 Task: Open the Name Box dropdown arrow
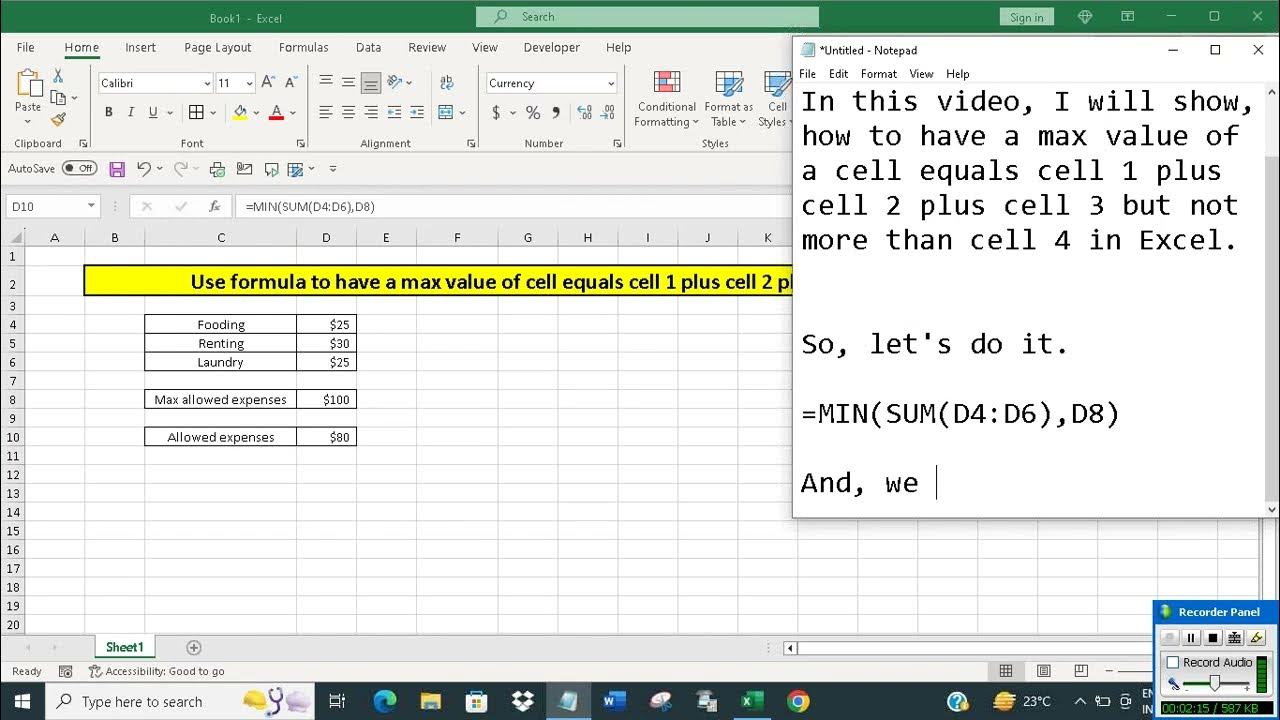91,206
